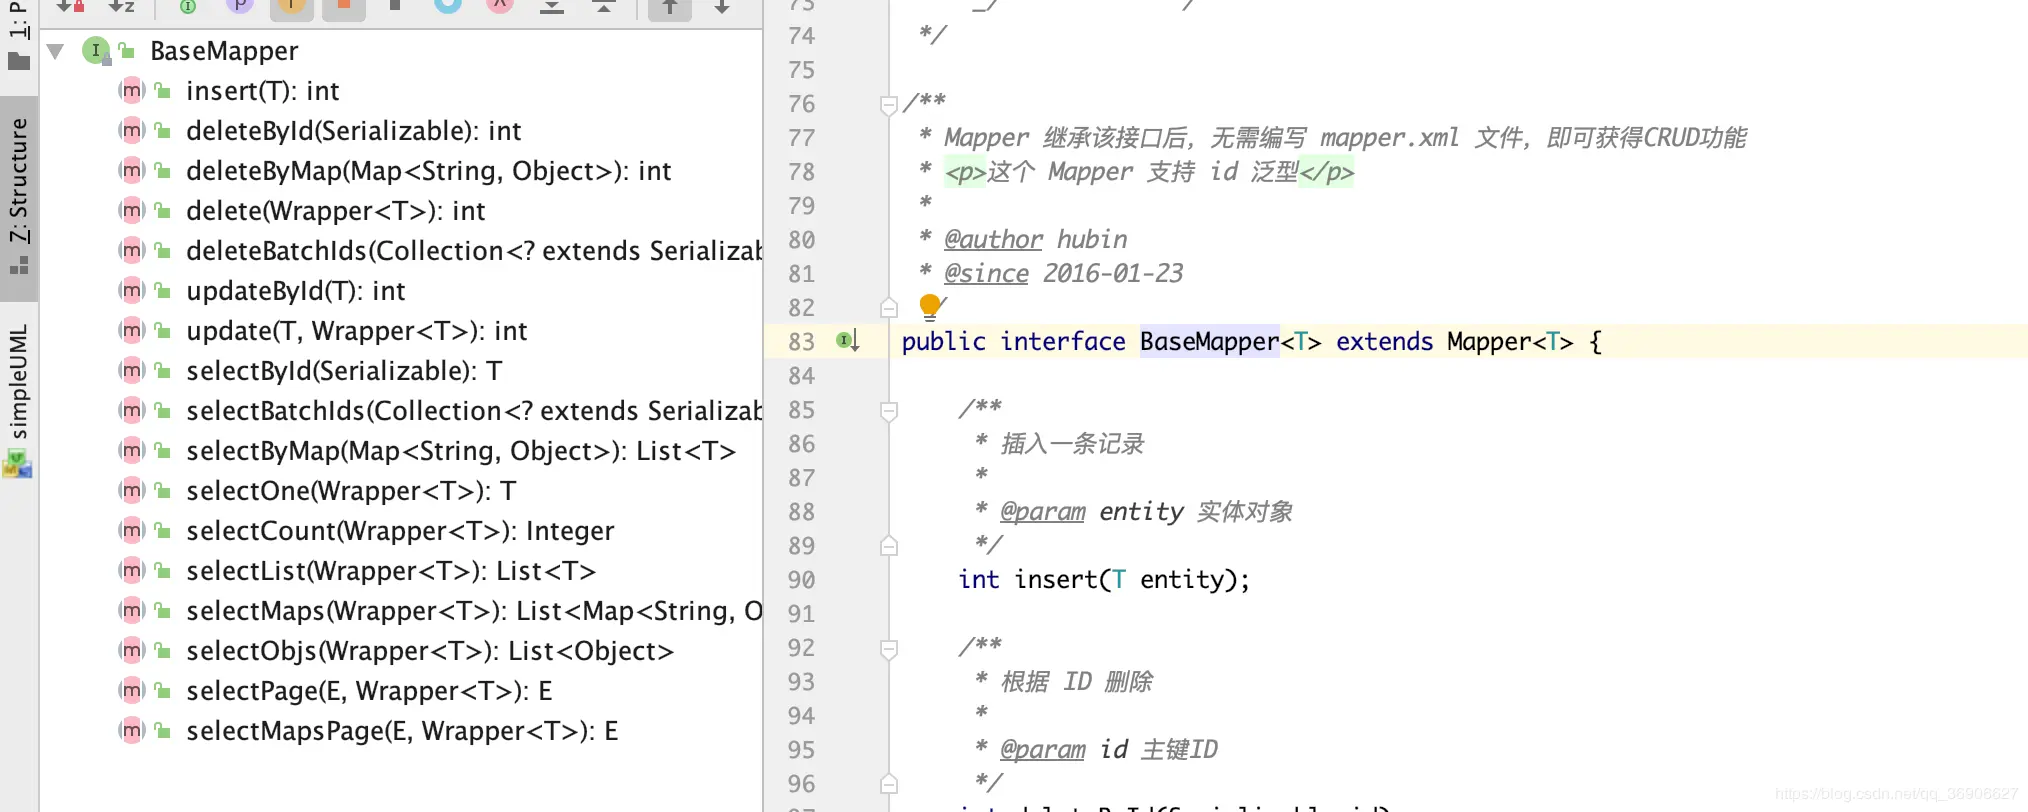Select selectCount(Wrapper<T>): Integer row
Screen dimensions: 2028x812
401,531
